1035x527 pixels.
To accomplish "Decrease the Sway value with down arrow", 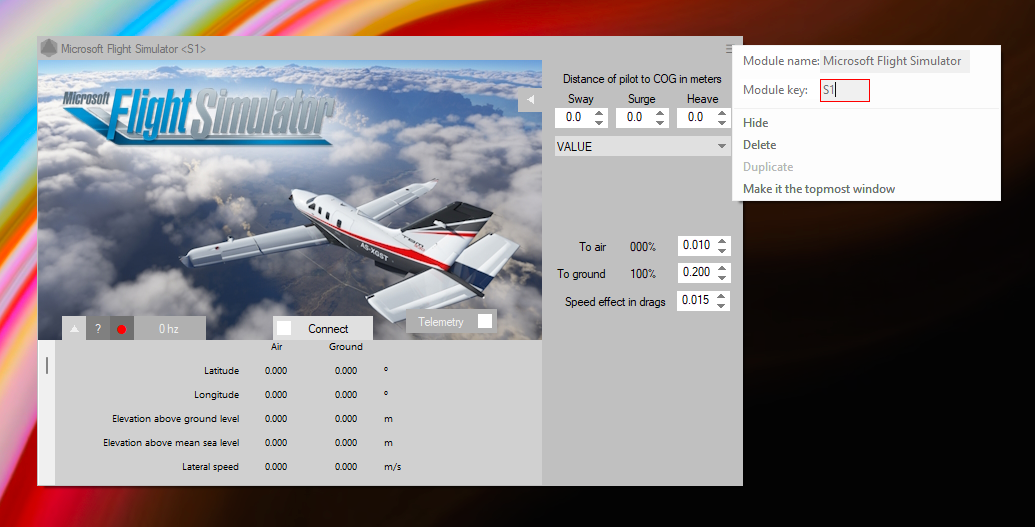I will 599,122.
